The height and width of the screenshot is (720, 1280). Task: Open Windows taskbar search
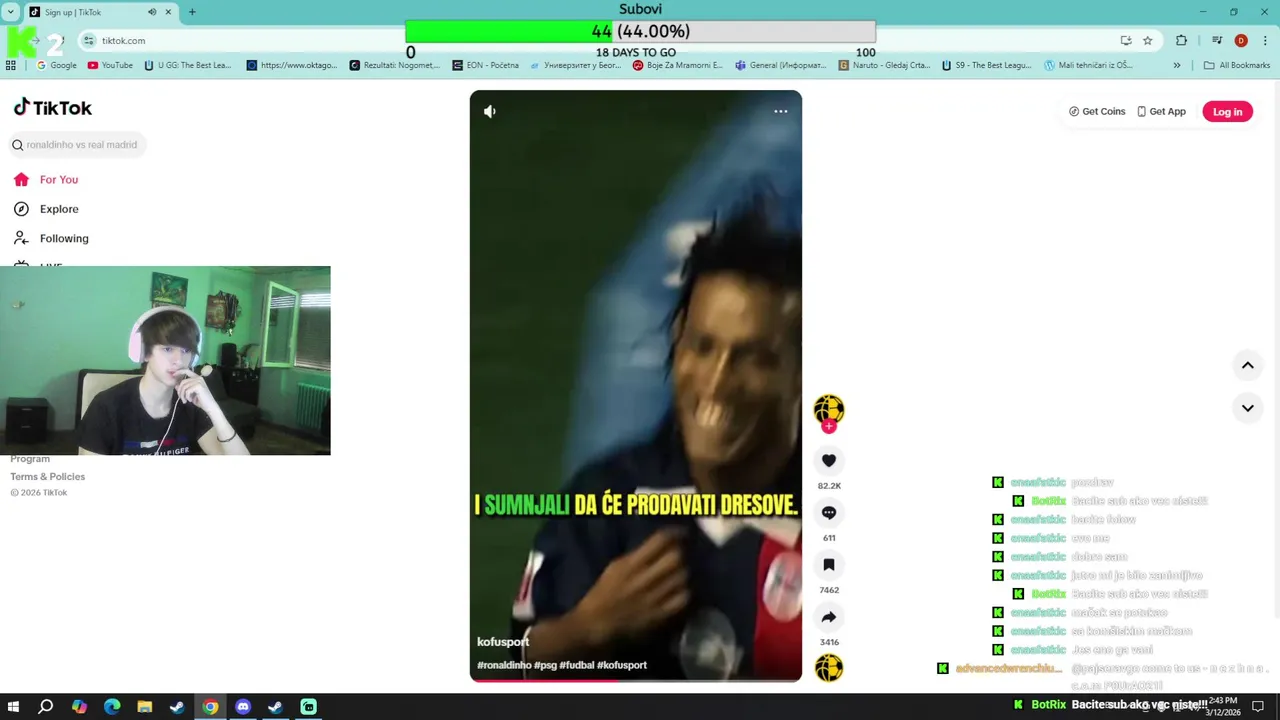pyautogui.click(x=46, y=707)
